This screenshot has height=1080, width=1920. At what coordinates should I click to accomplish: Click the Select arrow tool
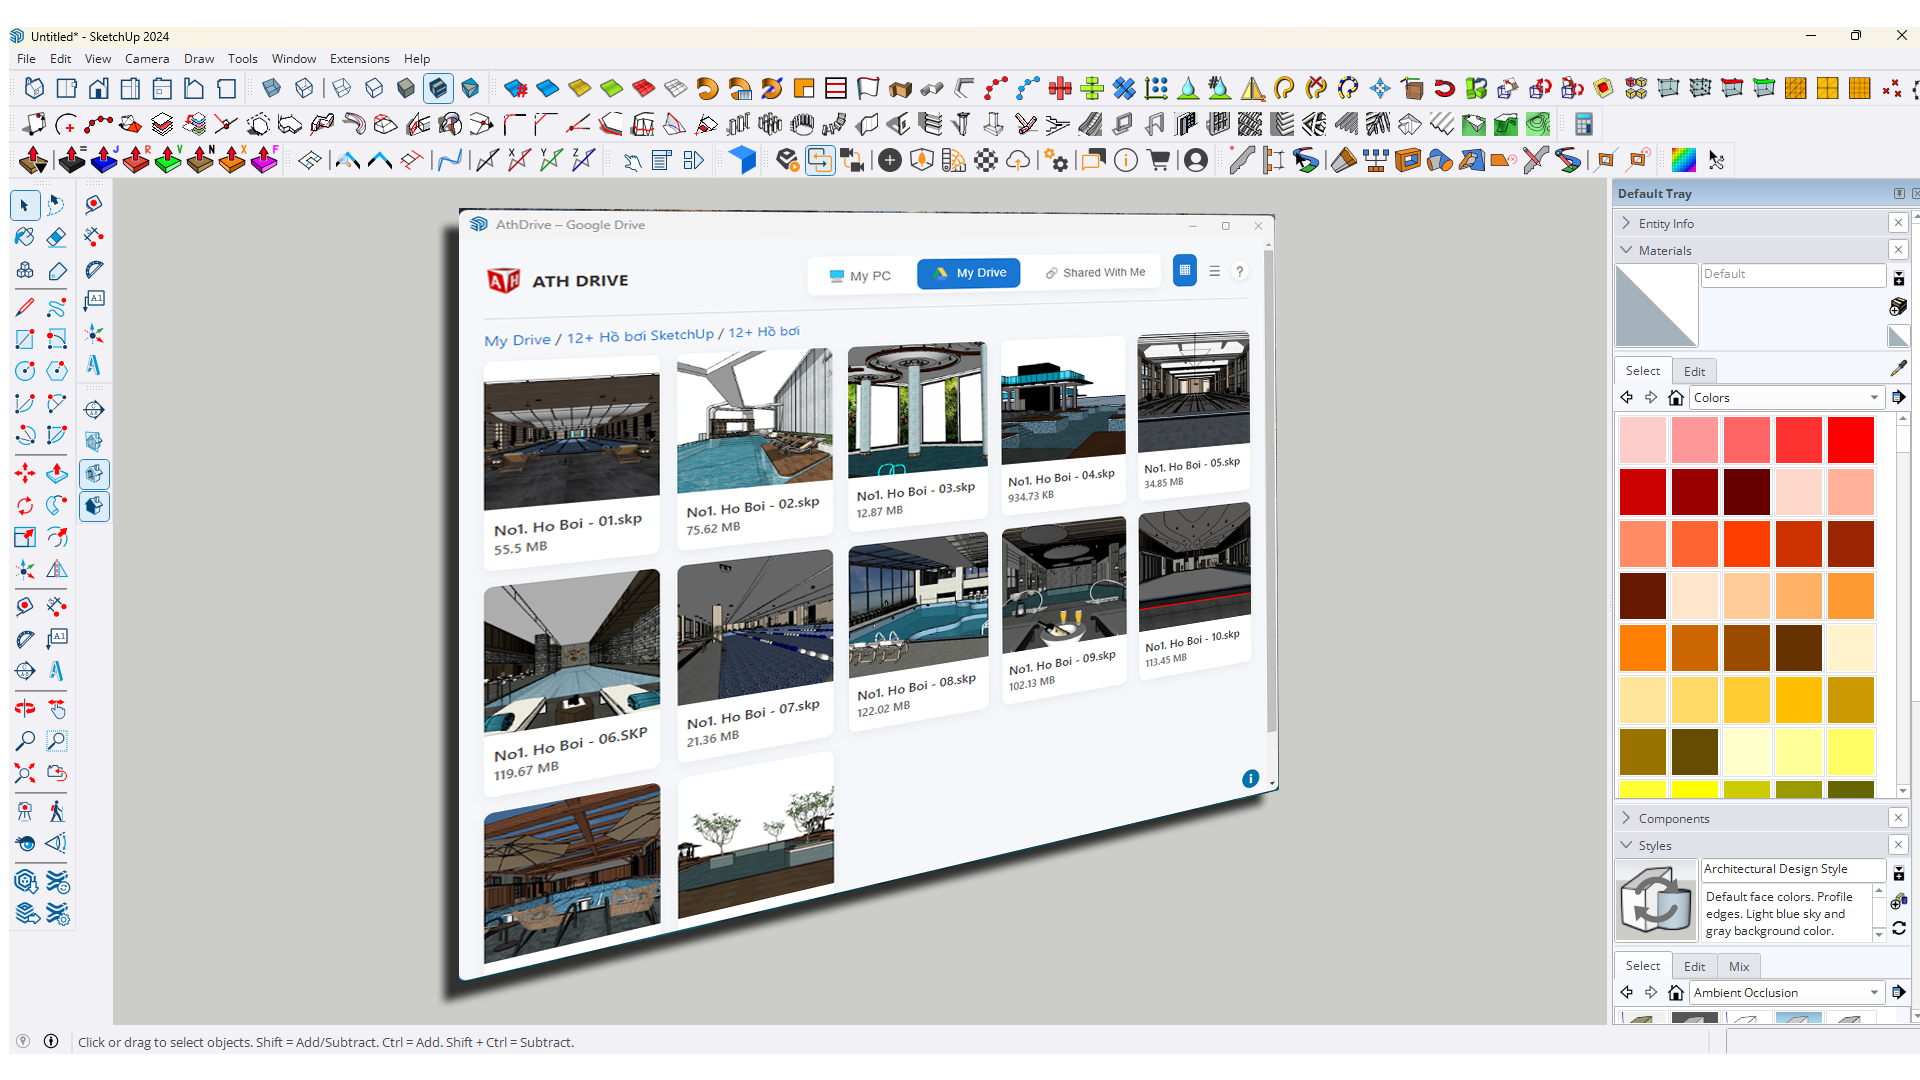[x=25, y=206]
